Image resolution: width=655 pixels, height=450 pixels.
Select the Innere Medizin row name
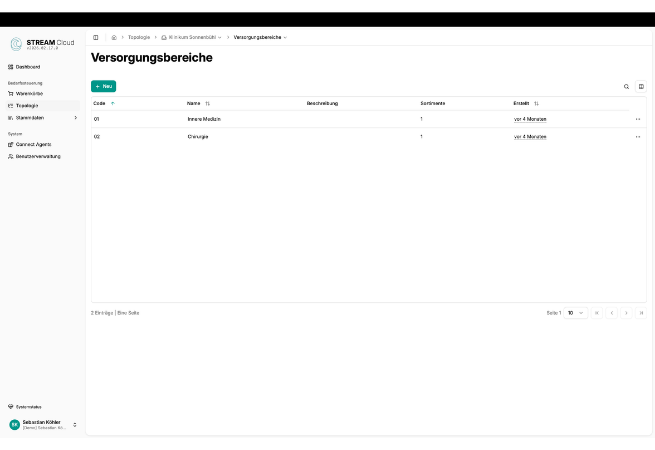click(x=204, y=119)
